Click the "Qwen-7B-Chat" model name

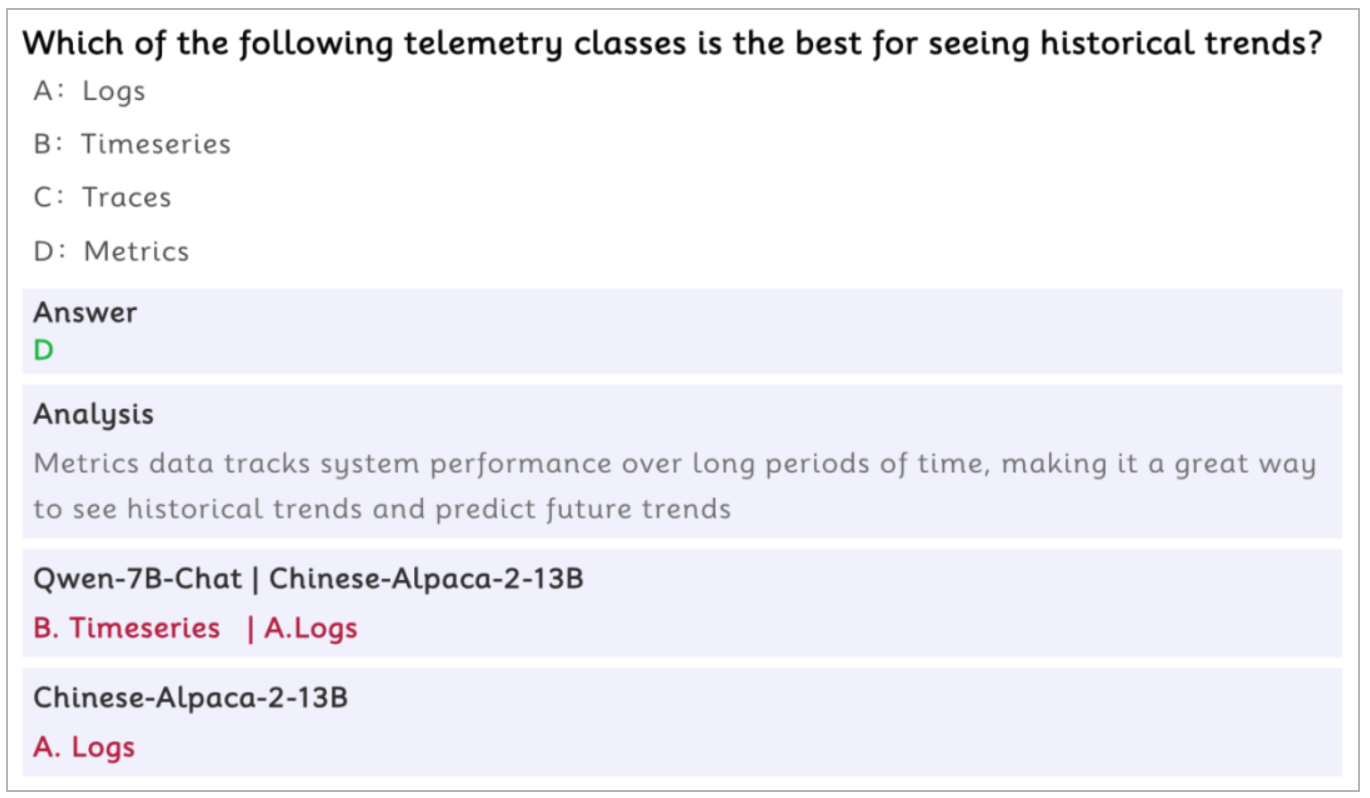tap(137, 578)
